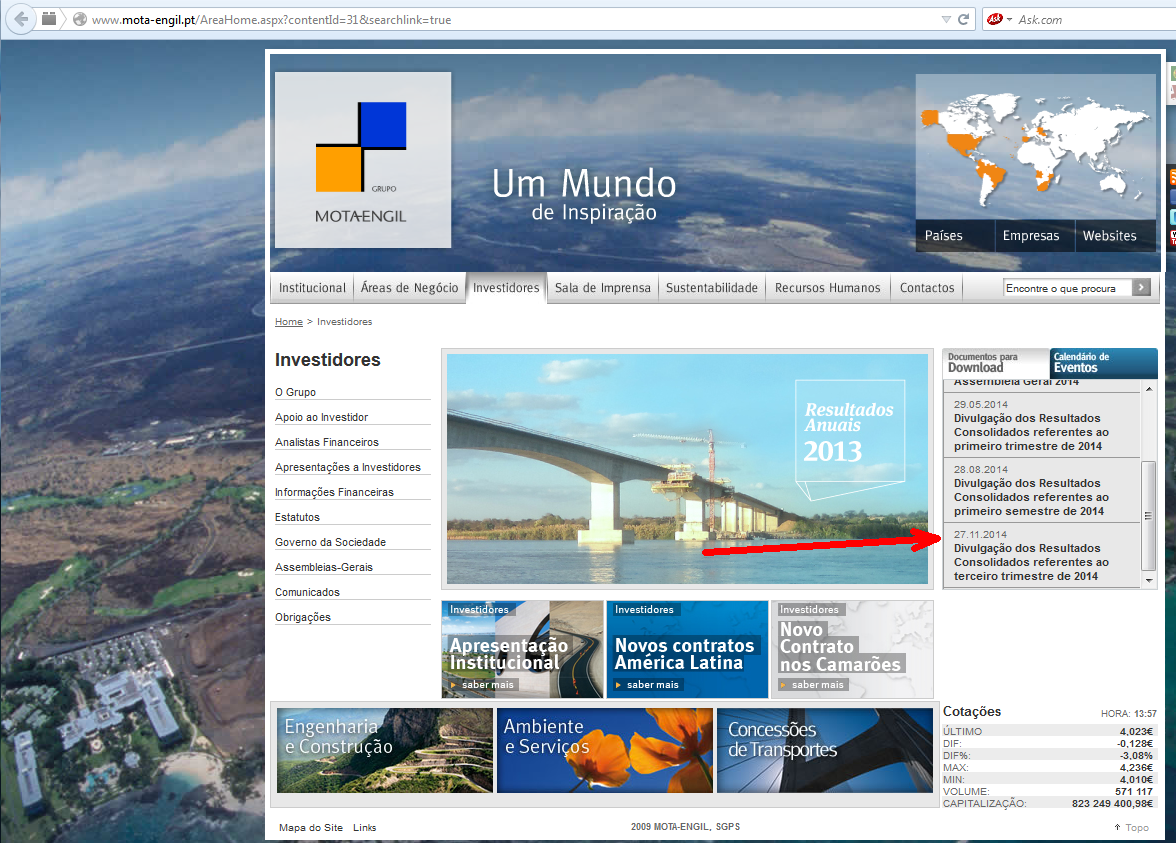Screen dimensions: 1176x843
Task: Click the 'Encontre o que procura' search box
Action: 1067,288
